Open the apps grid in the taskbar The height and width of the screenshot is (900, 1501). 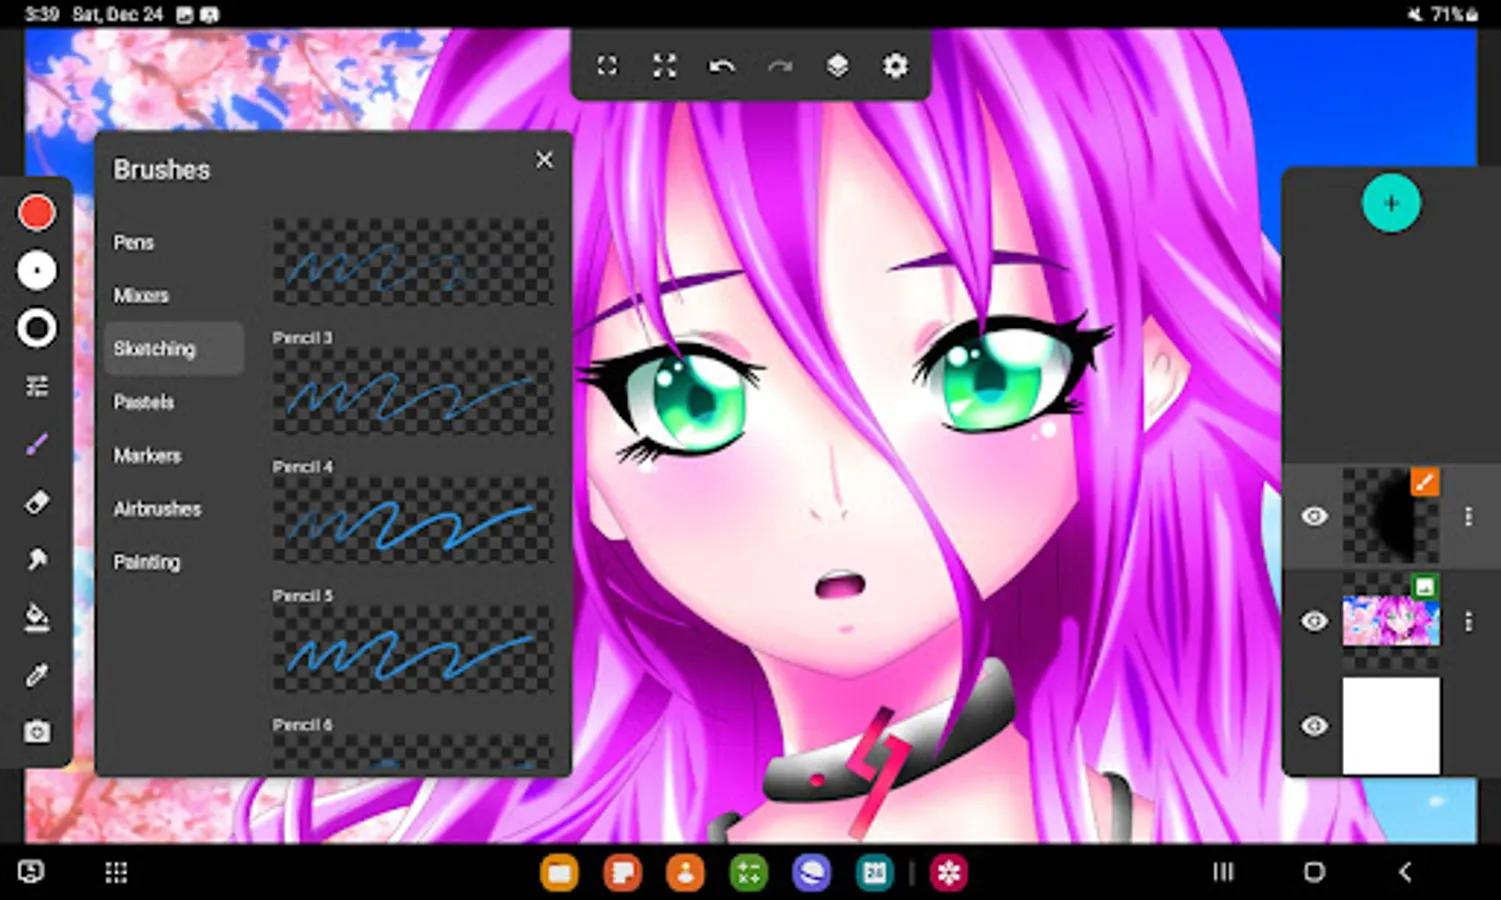(116, 873)
